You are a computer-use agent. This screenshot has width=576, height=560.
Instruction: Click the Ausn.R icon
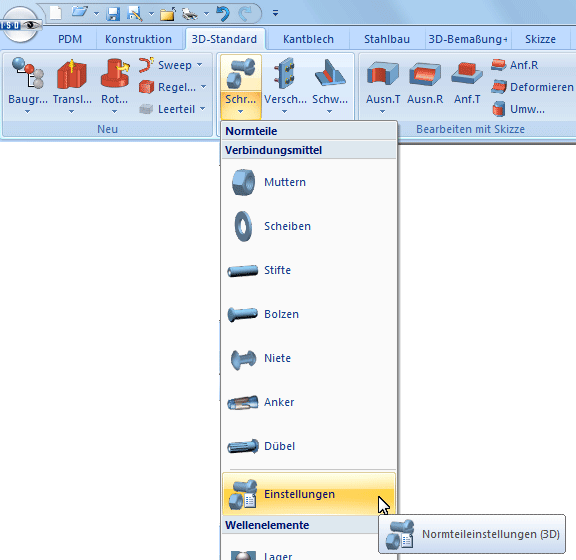pos(425,73)
